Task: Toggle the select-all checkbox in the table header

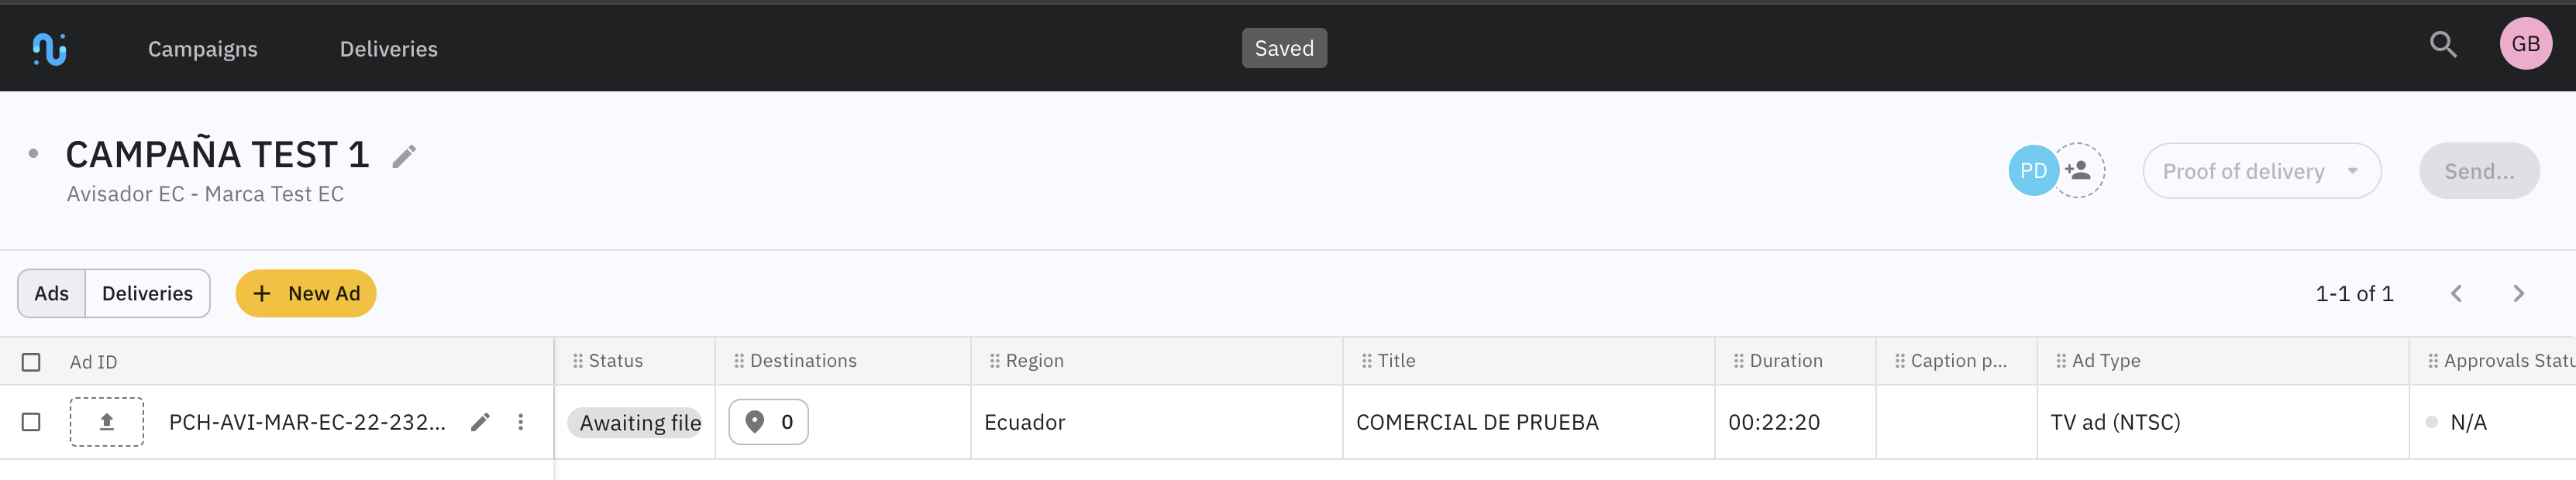Action: 31,362
